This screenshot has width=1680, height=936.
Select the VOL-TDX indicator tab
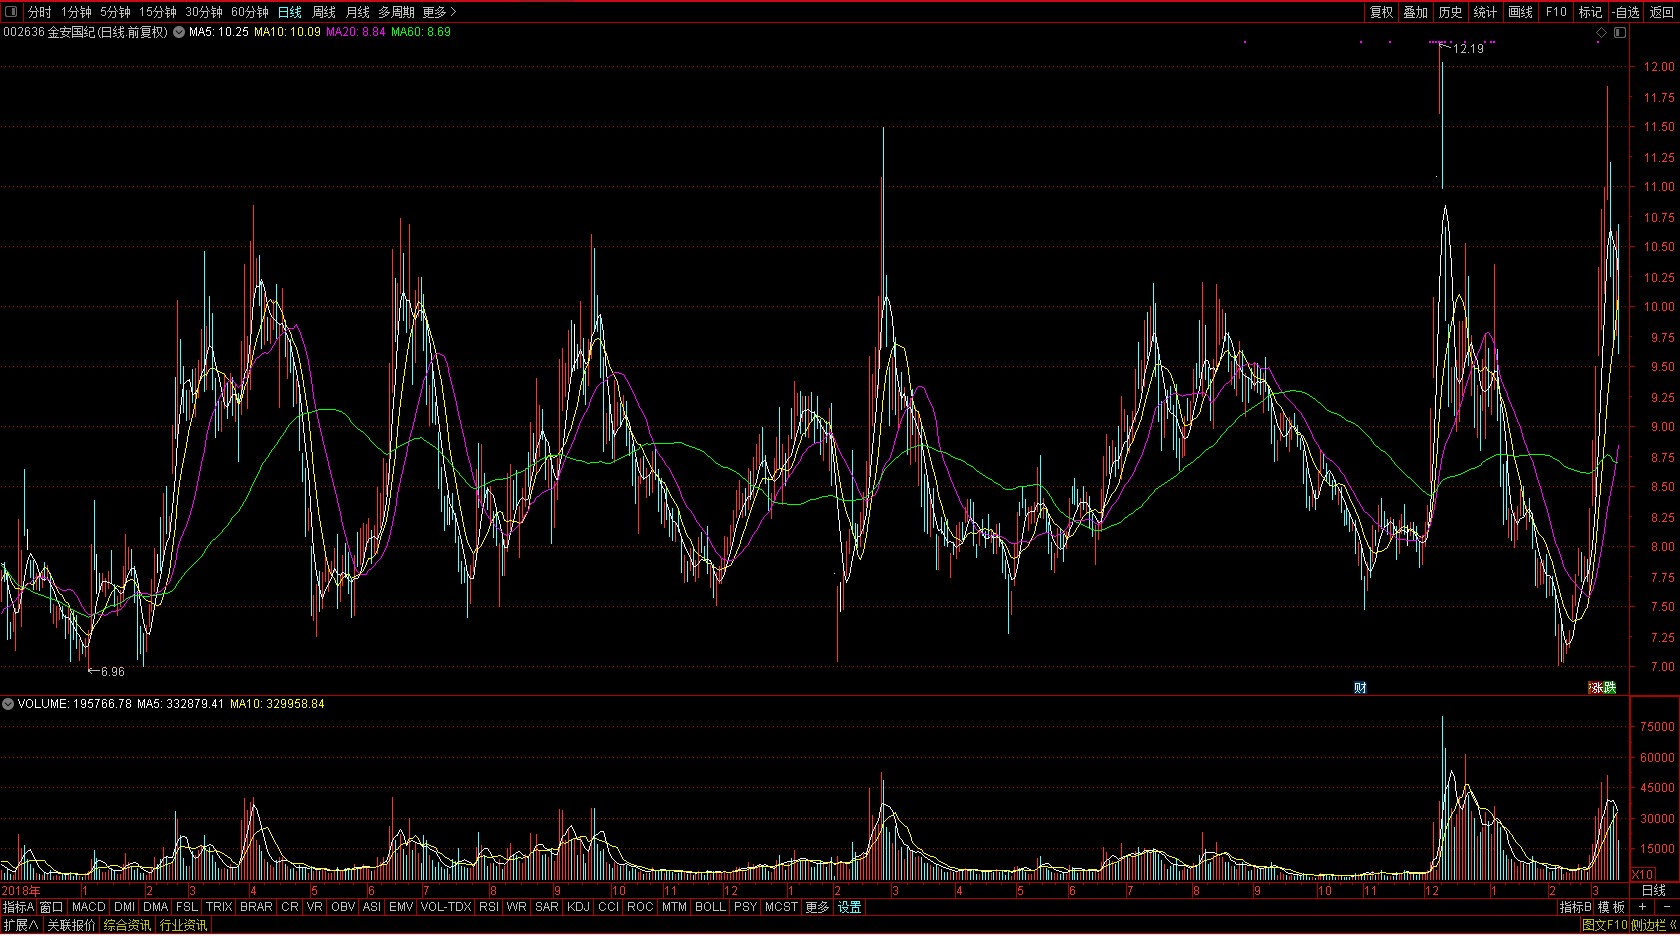[446, 907]
